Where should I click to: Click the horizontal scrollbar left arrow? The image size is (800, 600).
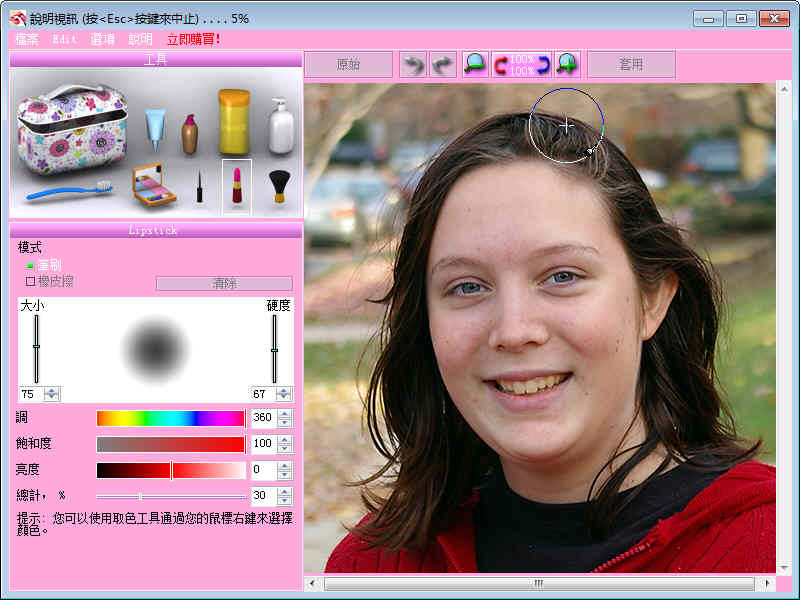coord(312,583)
